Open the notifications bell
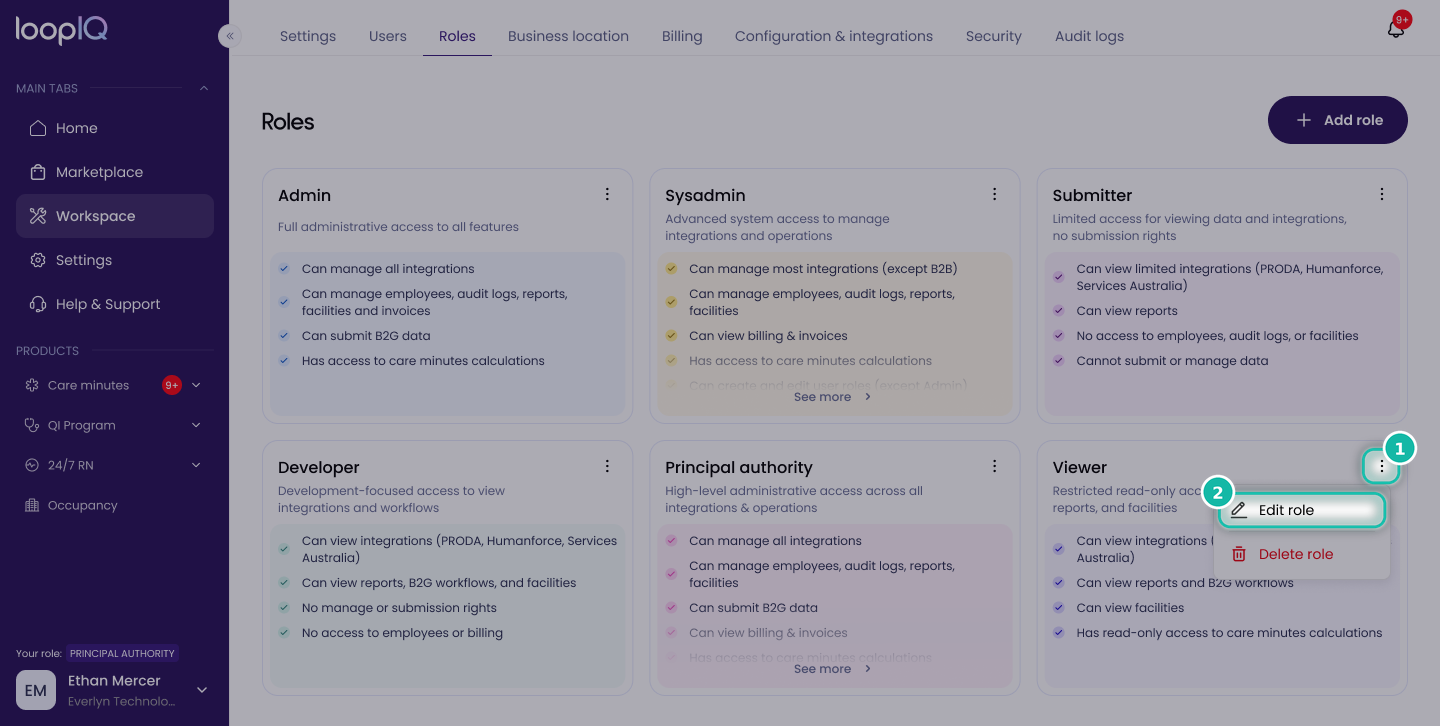1440x726 pixels. click(1396, 28)
